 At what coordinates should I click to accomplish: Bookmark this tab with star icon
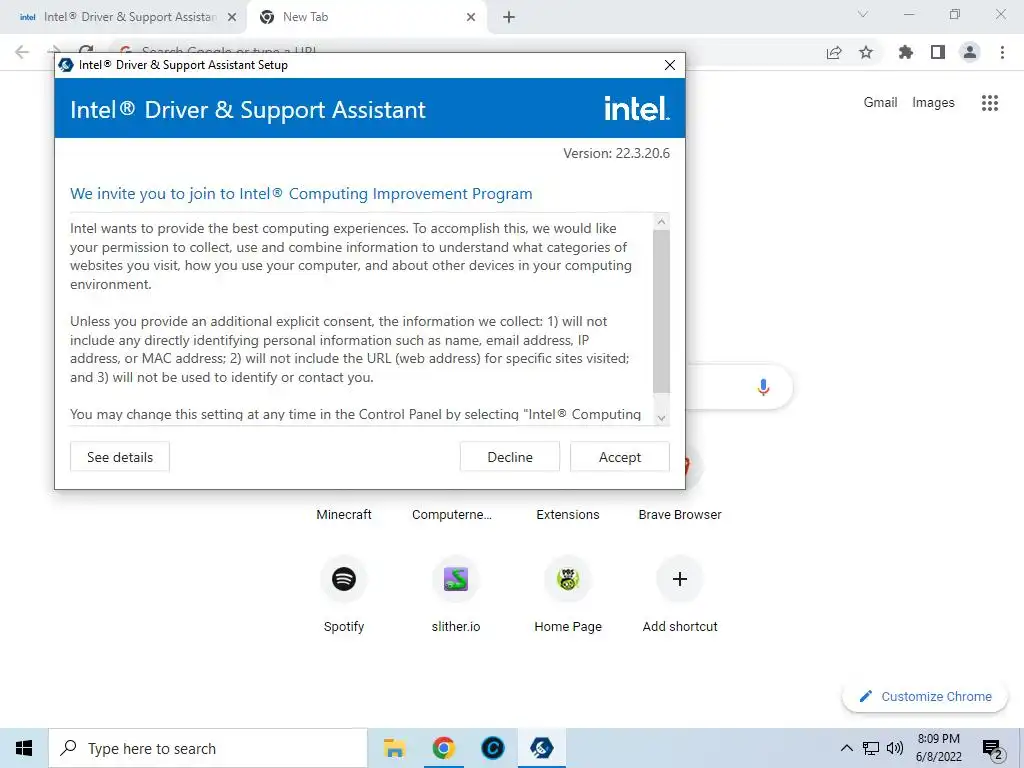coord(866,53)
